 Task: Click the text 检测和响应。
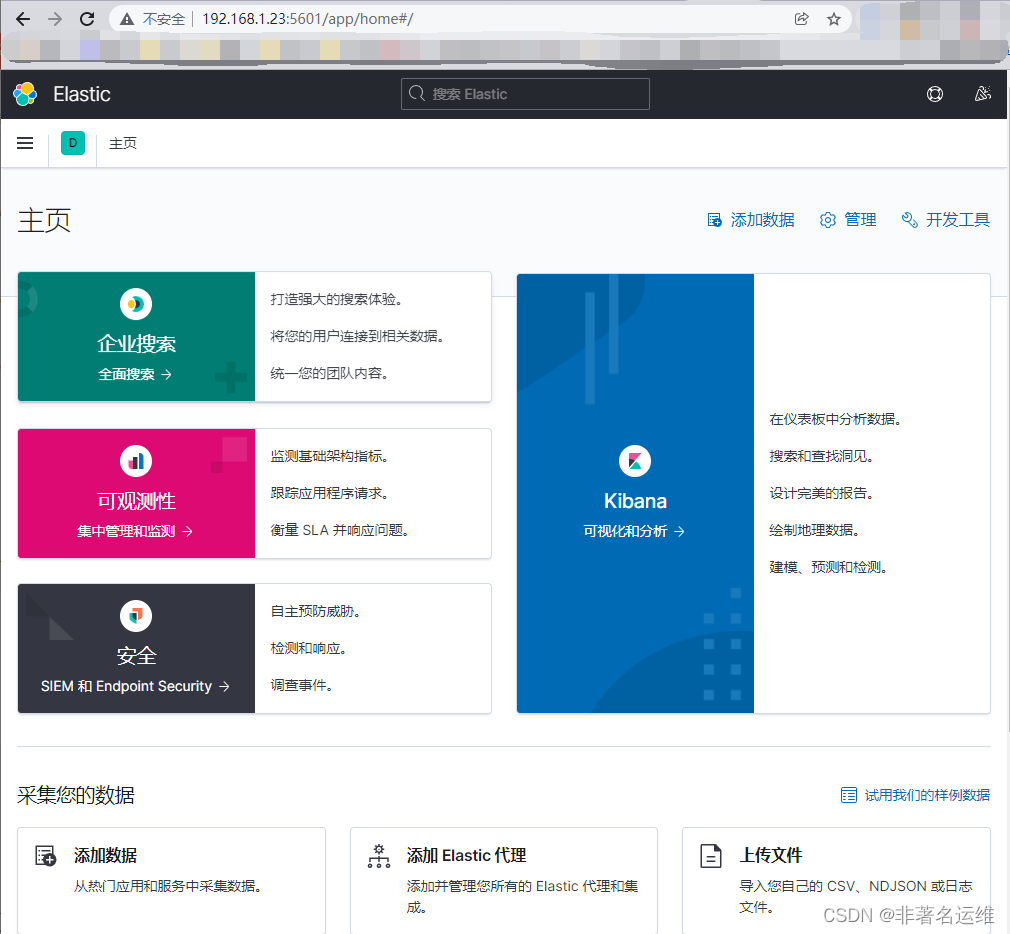point(309,649)
